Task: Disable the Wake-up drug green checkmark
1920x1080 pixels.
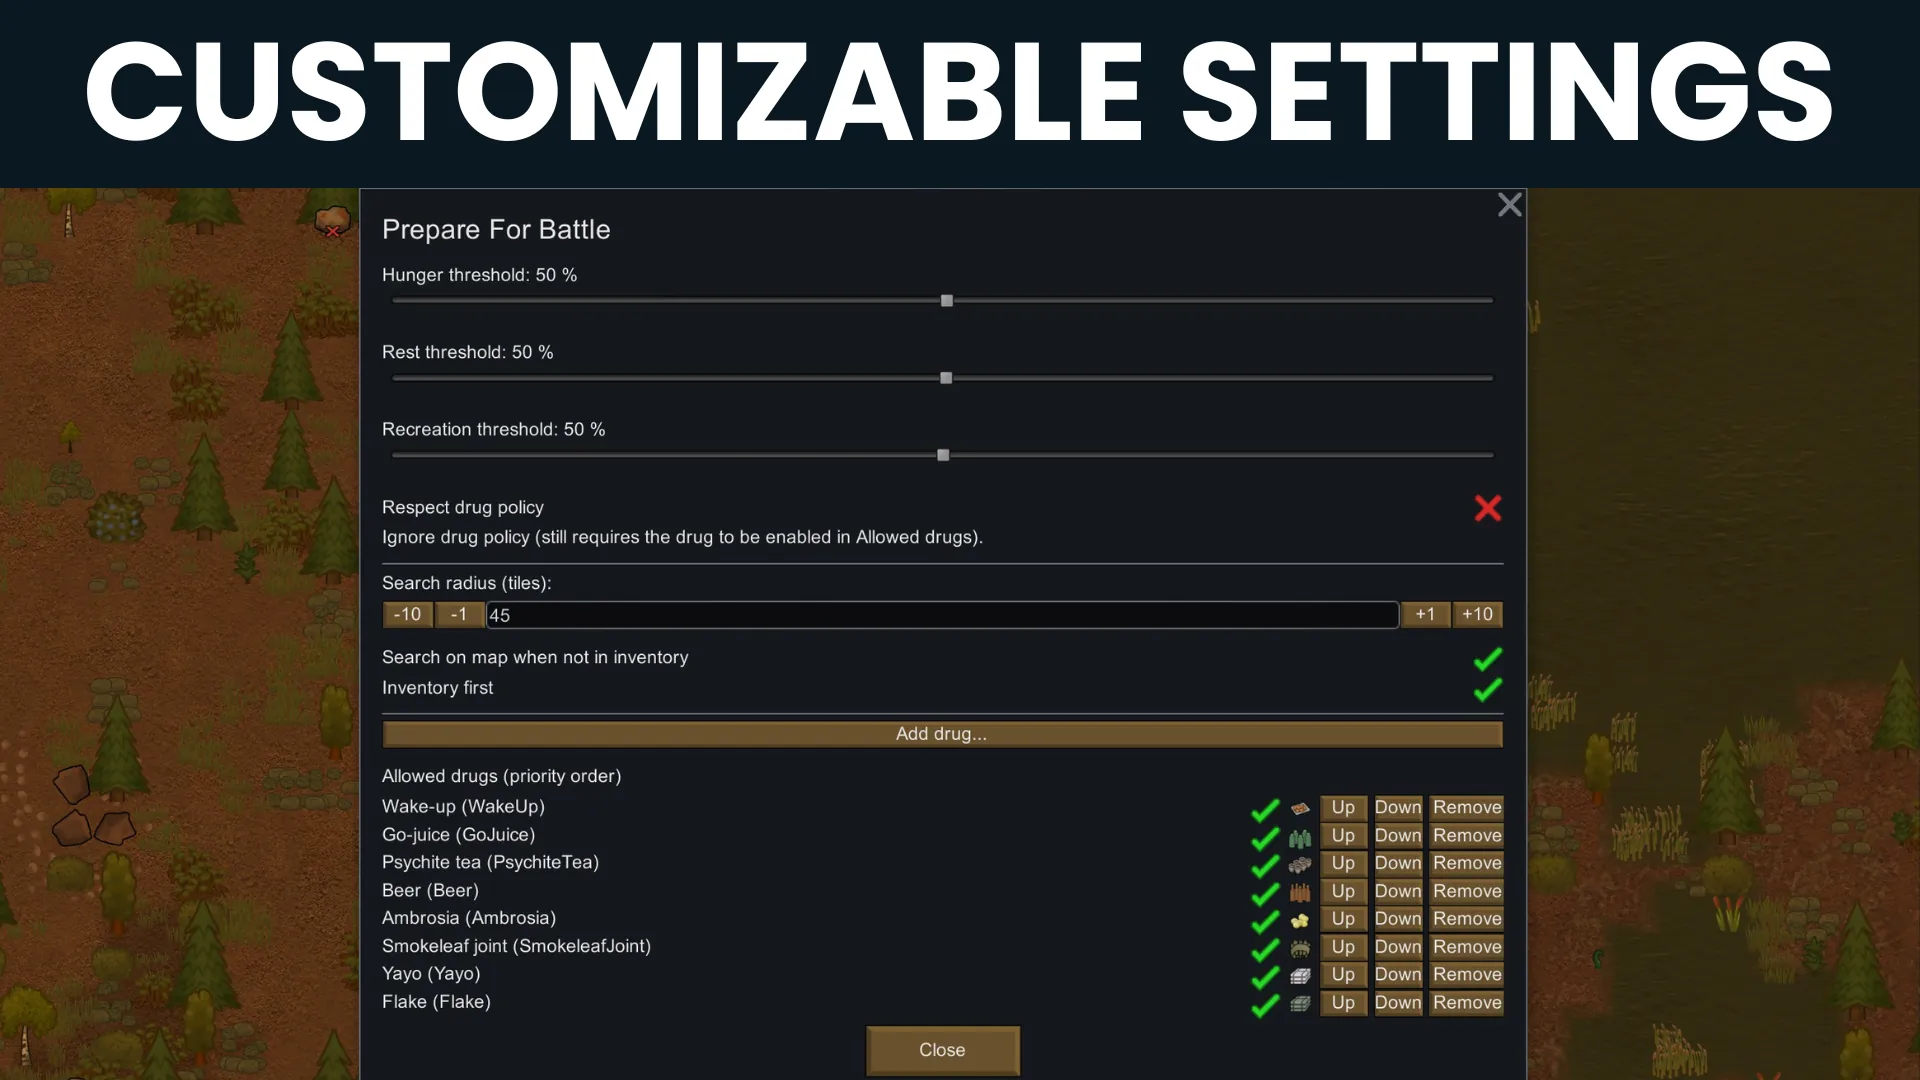Action: [1265, 809]
